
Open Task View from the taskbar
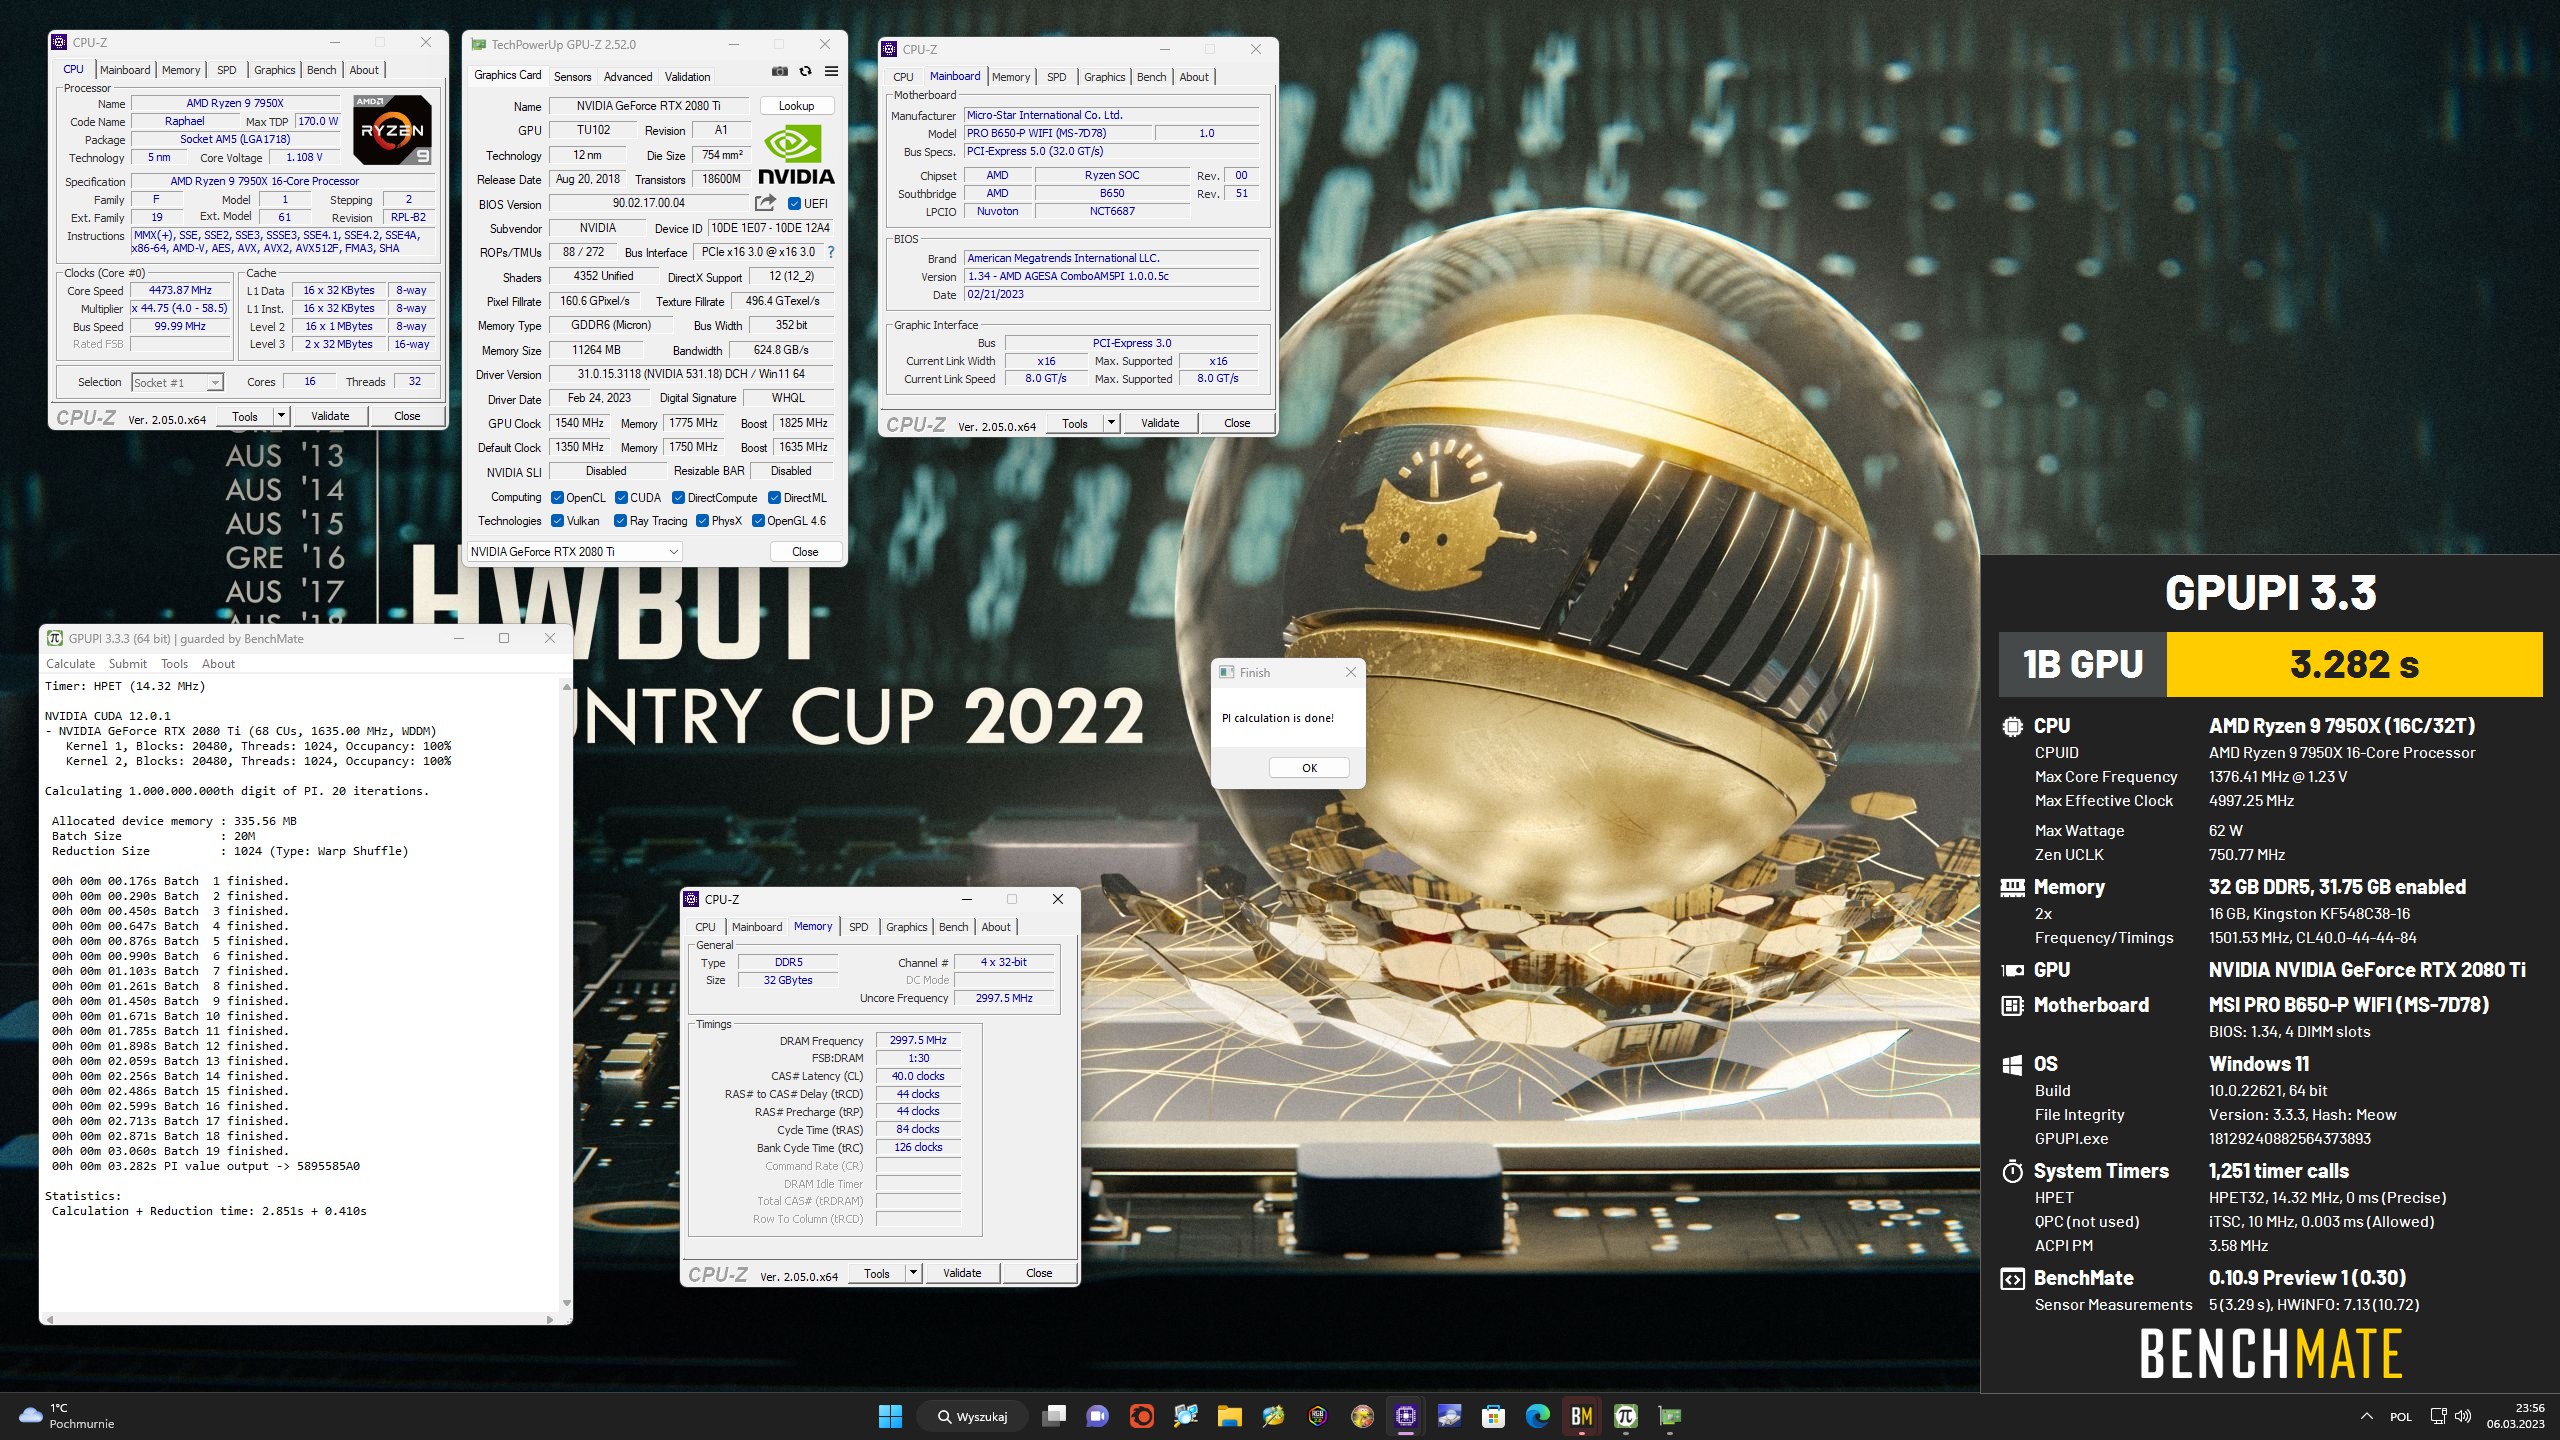click(x=1054, y=1416)
